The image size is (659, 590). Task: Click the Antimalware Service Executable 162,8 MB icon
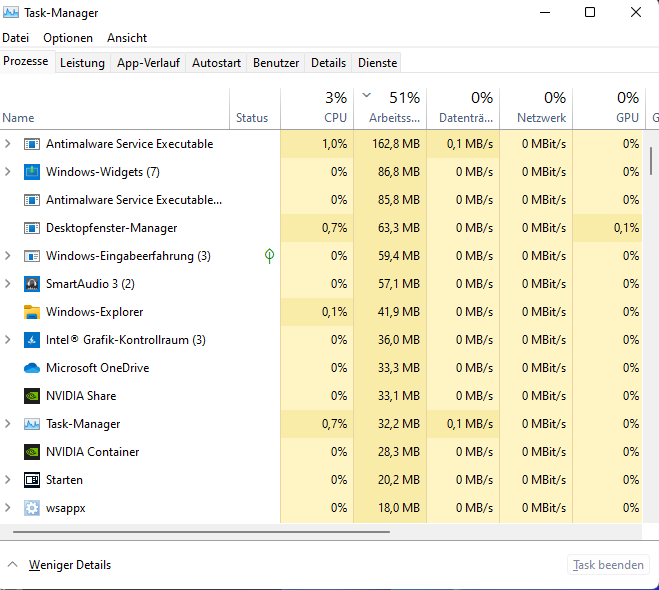coord(32,144)
